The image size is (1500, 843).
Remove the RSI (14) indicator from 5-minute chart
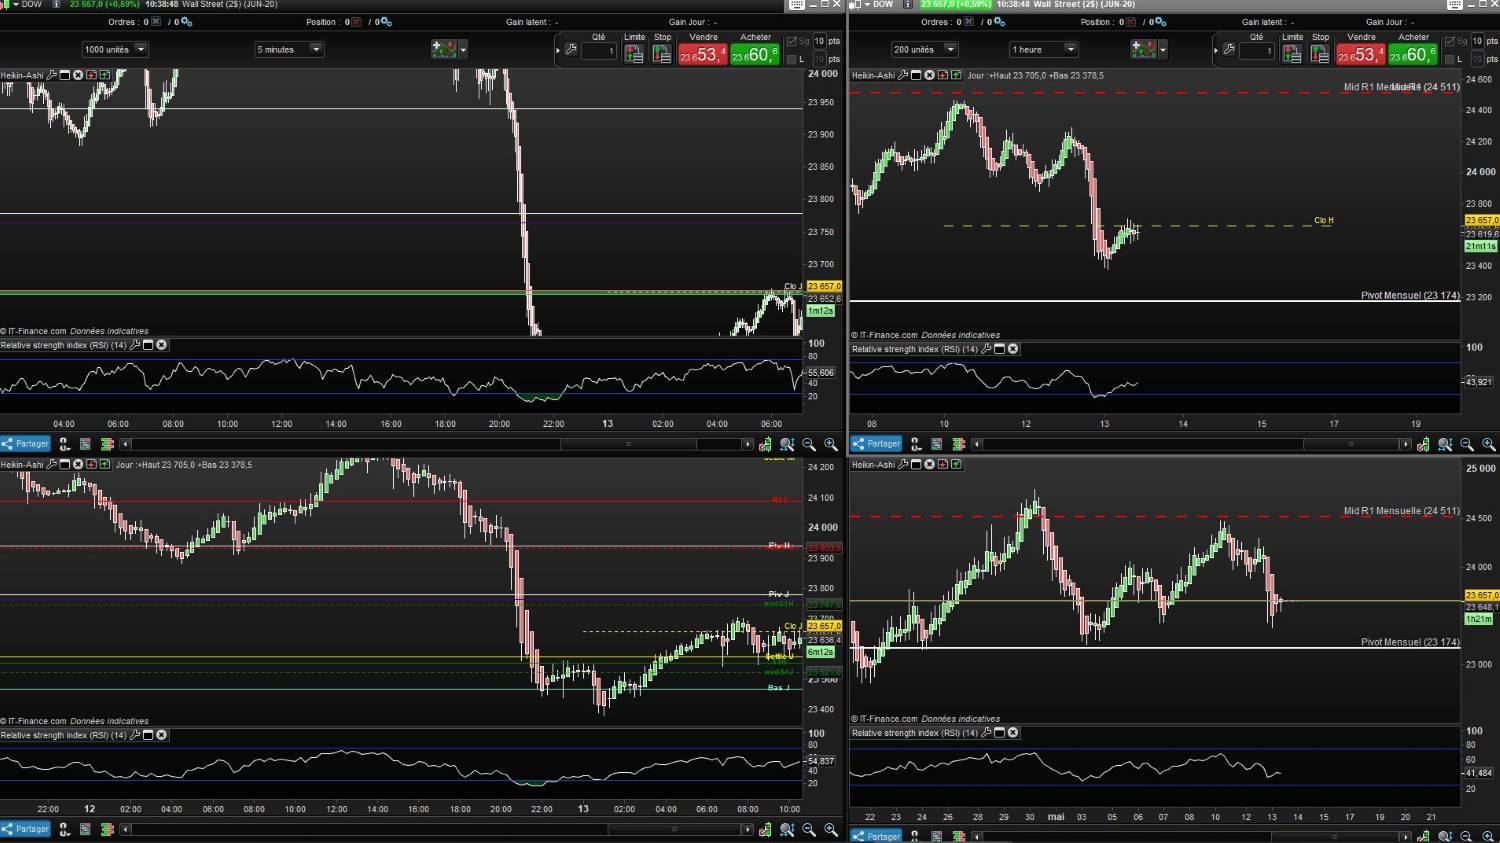click(x=161, y=345)
